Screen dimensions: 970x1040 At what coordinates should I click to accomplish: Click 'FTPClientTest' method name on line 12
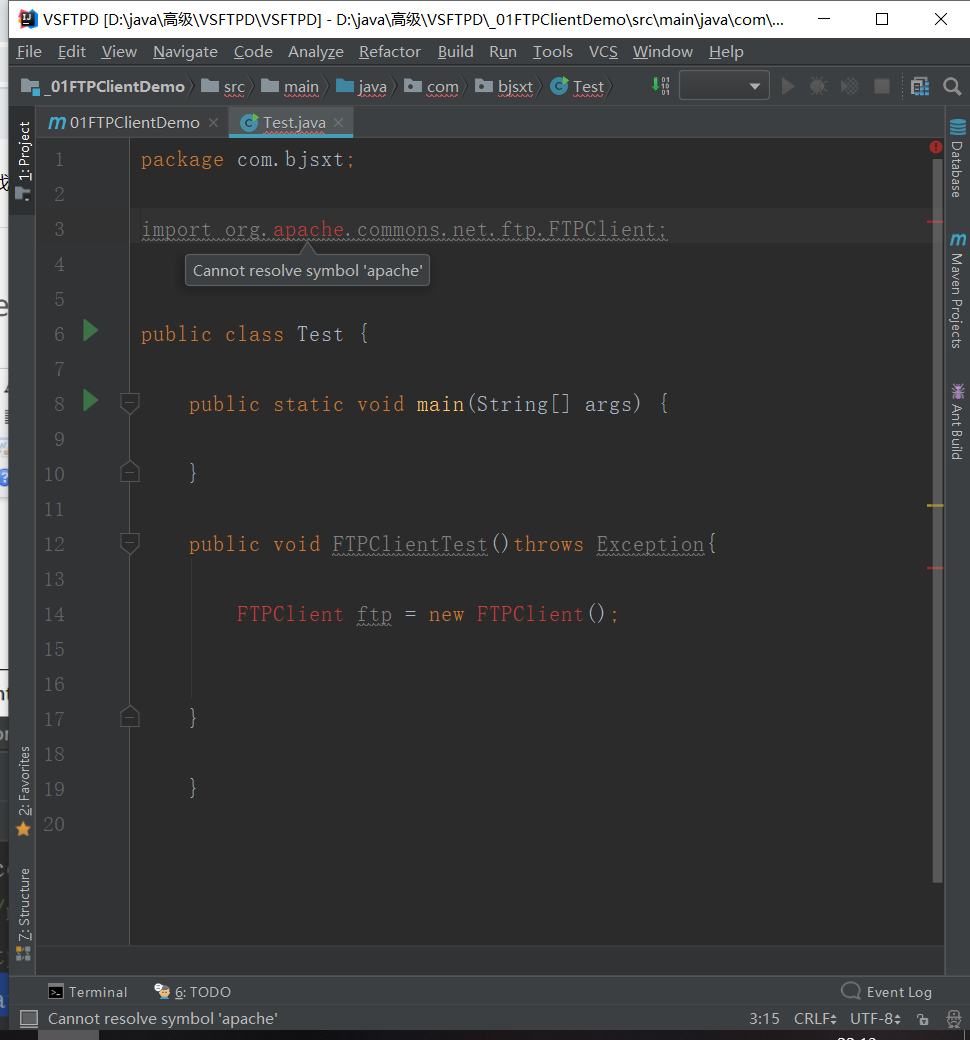[x=410, y=545]
